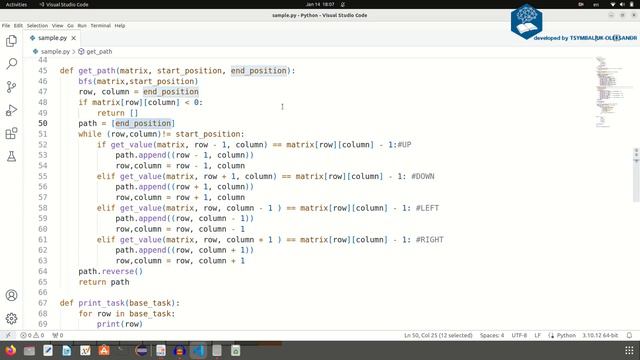Screen dimensions: 640x360
Task: Click line number 45 in gutter
Action: click(43, 71)
